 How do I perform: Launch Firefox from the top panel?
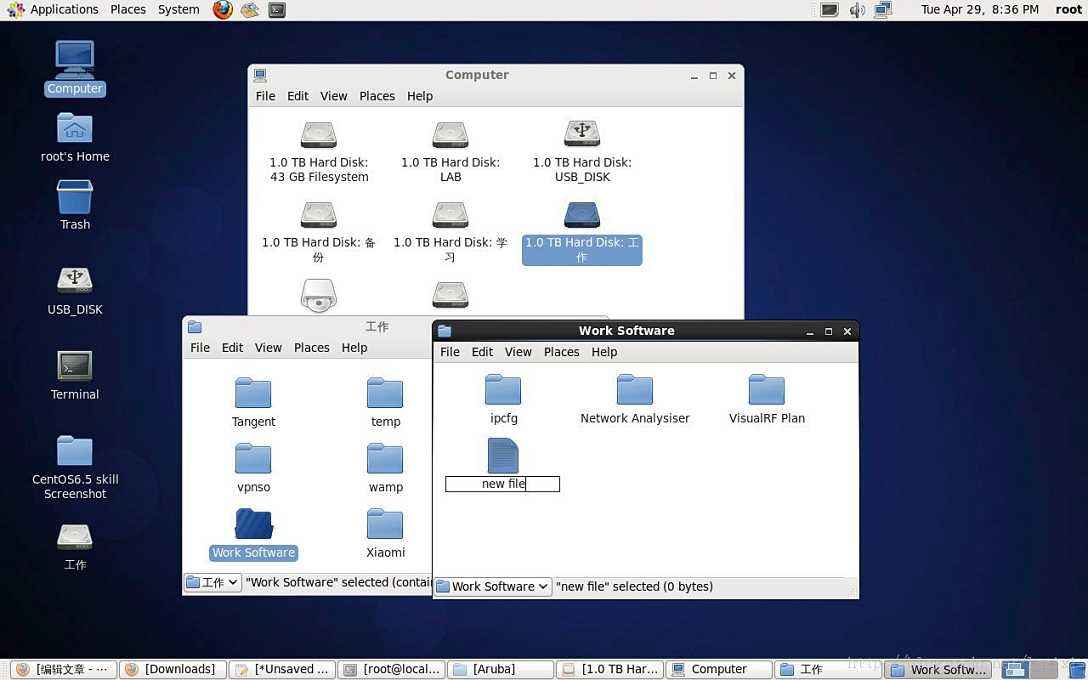pos(223,10)
